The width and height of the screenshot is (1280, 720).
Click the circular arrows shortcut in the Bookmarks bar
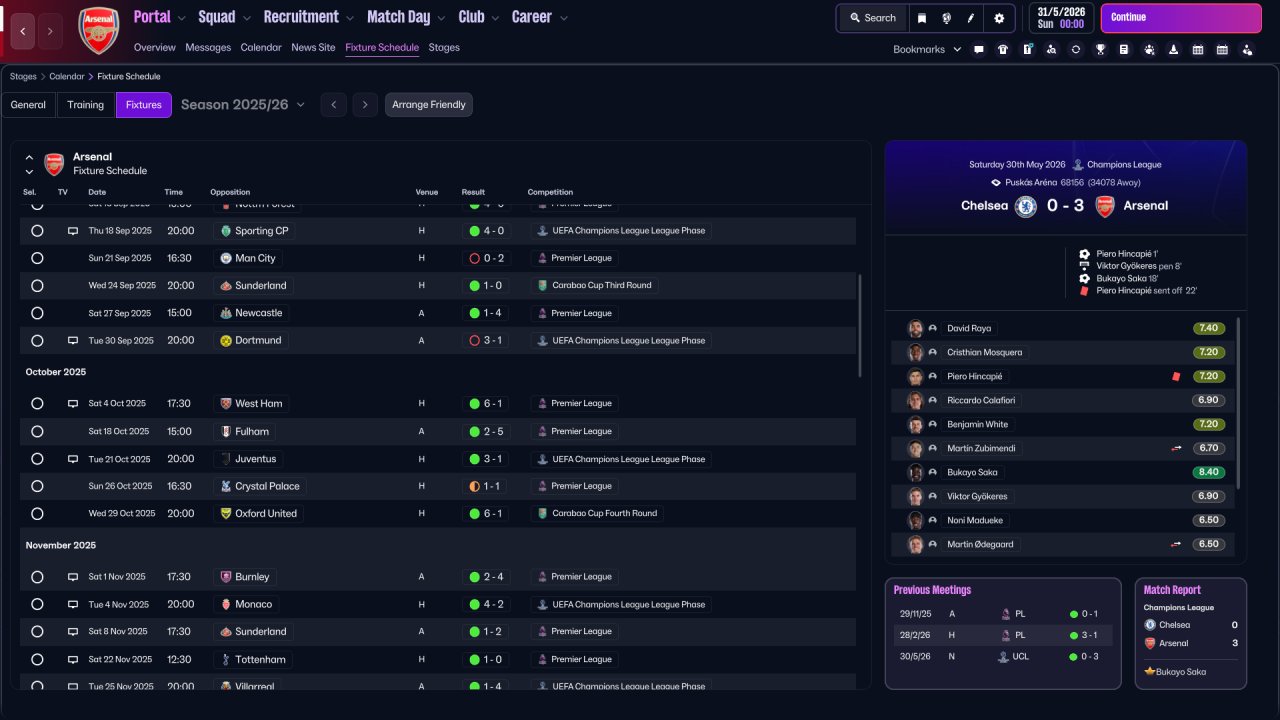coord(1076,49)
